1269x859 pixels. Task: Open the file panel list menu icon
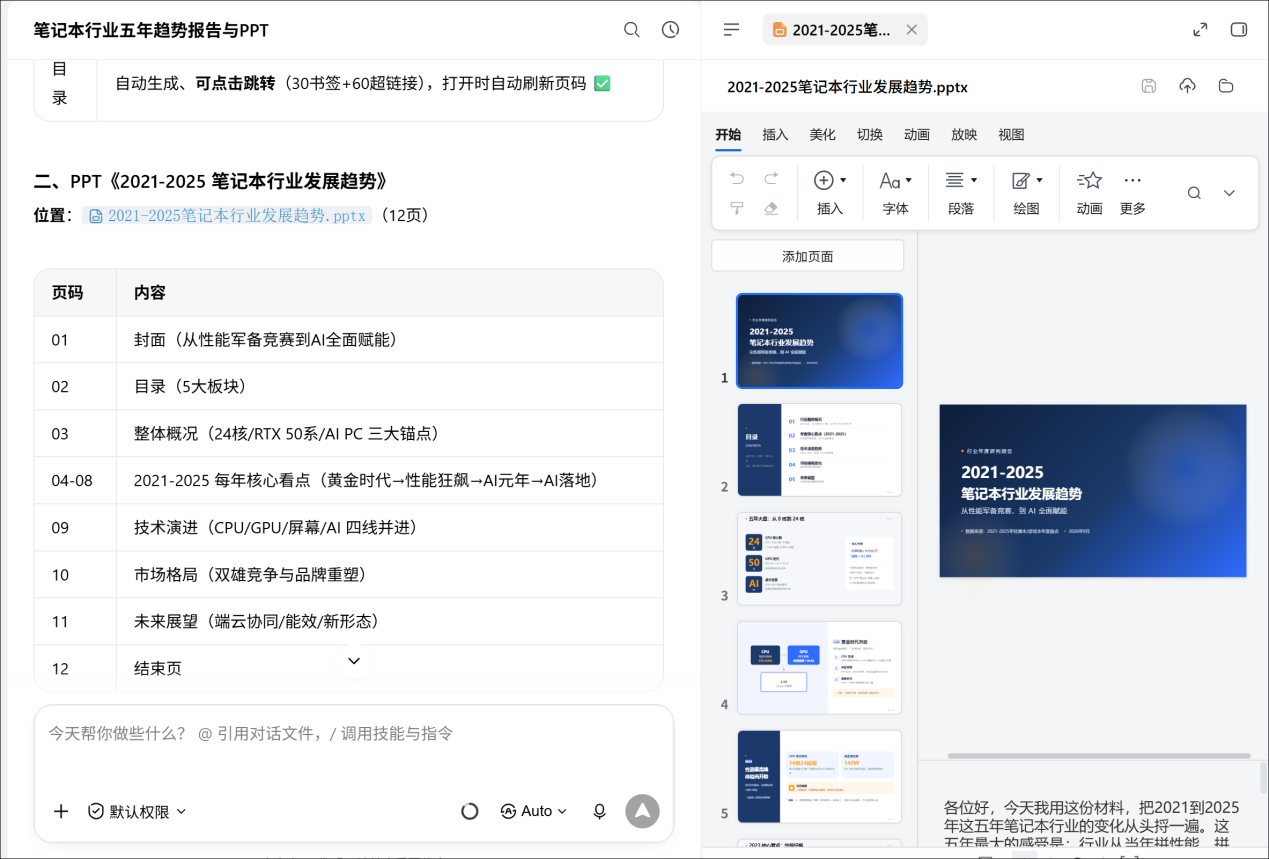click(732, 30)
